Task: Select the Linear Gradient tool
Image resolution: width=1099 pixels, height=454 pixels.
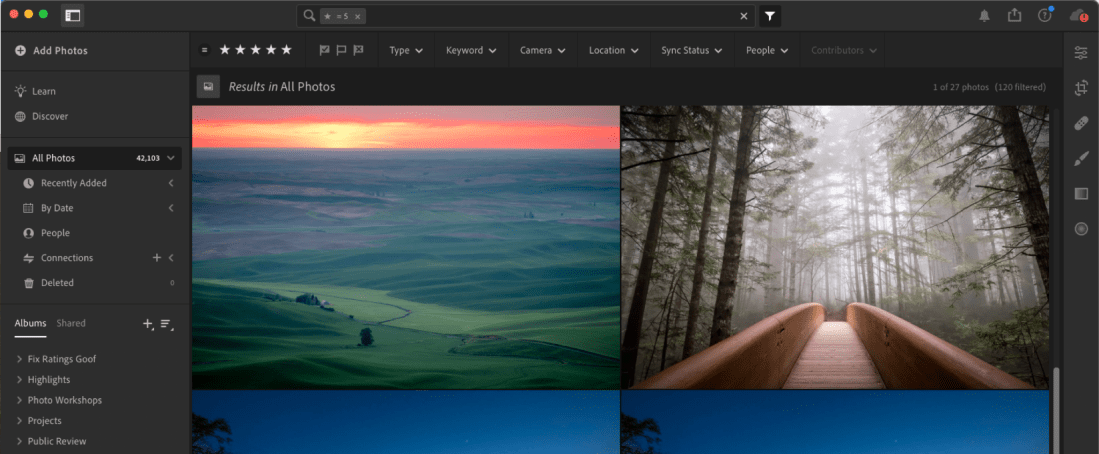Action: pyautogui.click(x=1080, y=193)
